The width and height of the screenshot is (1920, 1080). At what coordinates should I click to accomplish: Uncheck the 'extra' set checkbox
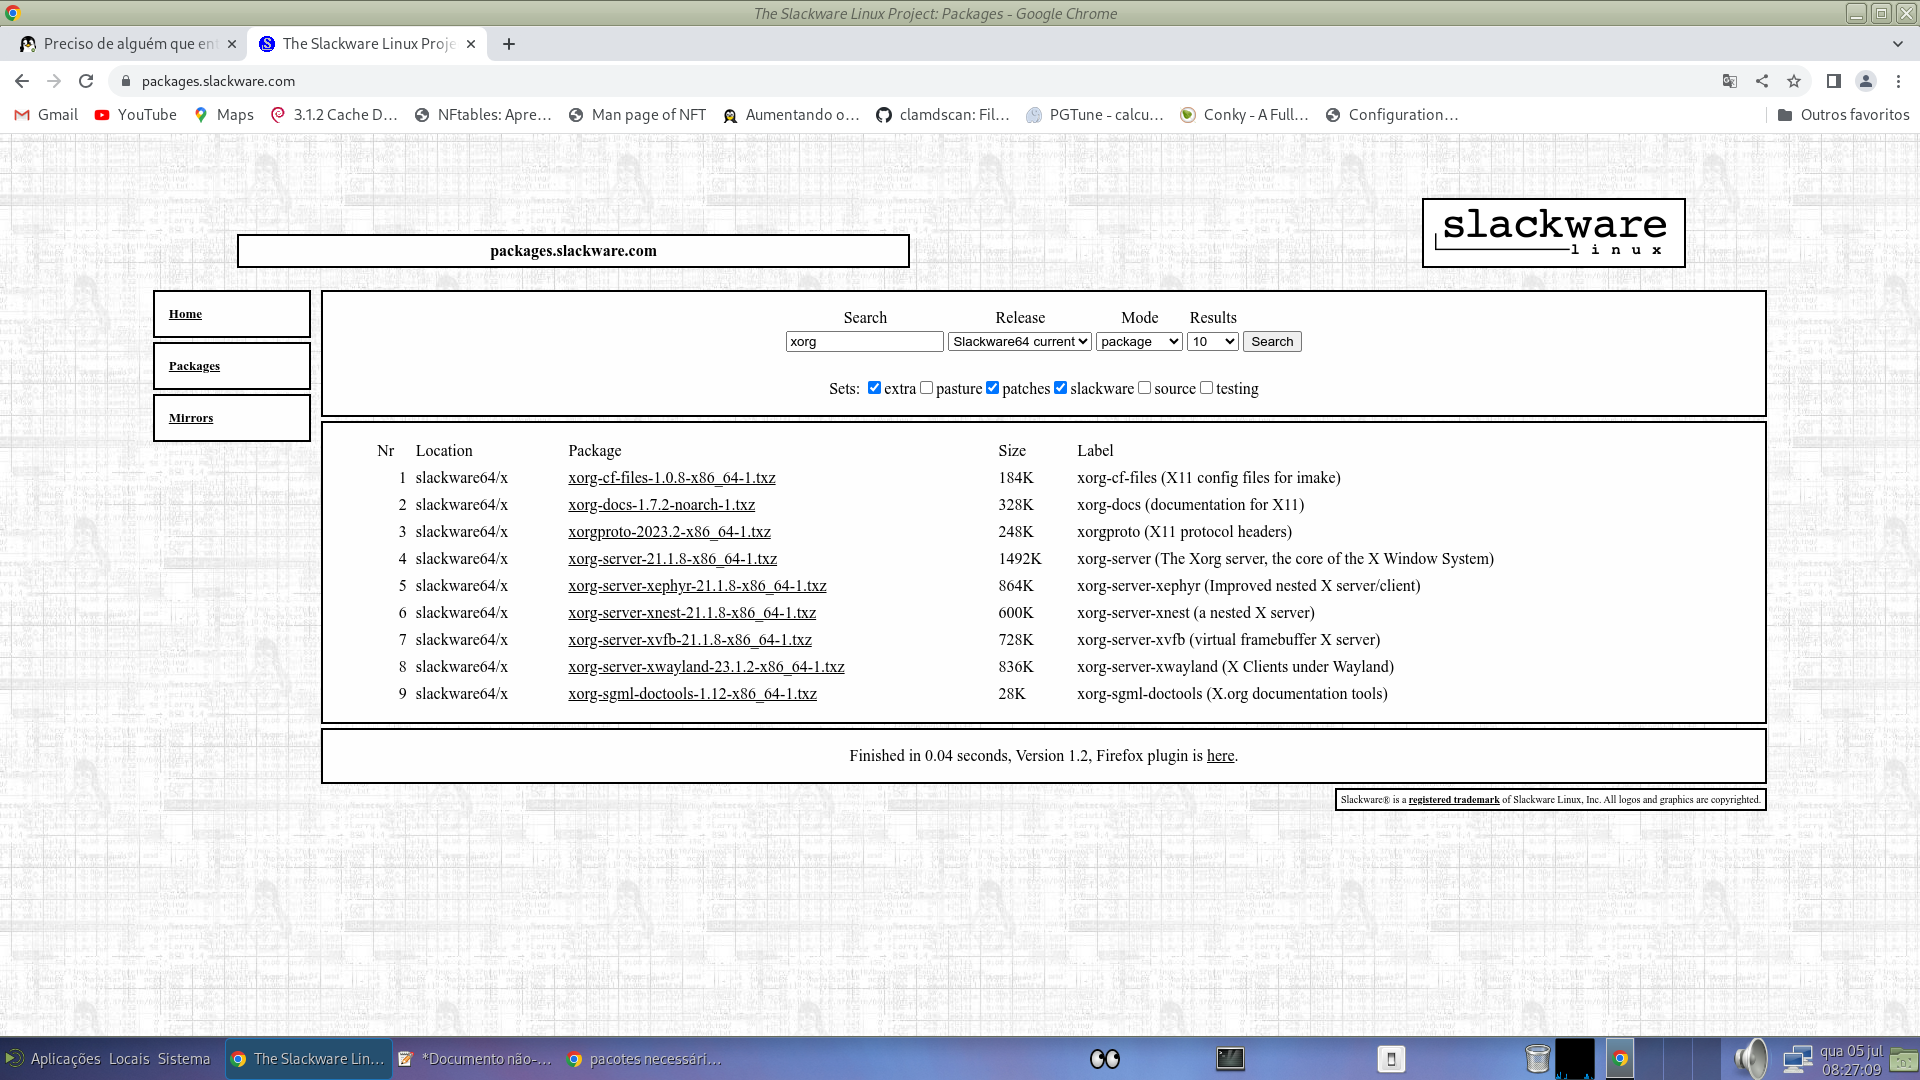[874, 388]
